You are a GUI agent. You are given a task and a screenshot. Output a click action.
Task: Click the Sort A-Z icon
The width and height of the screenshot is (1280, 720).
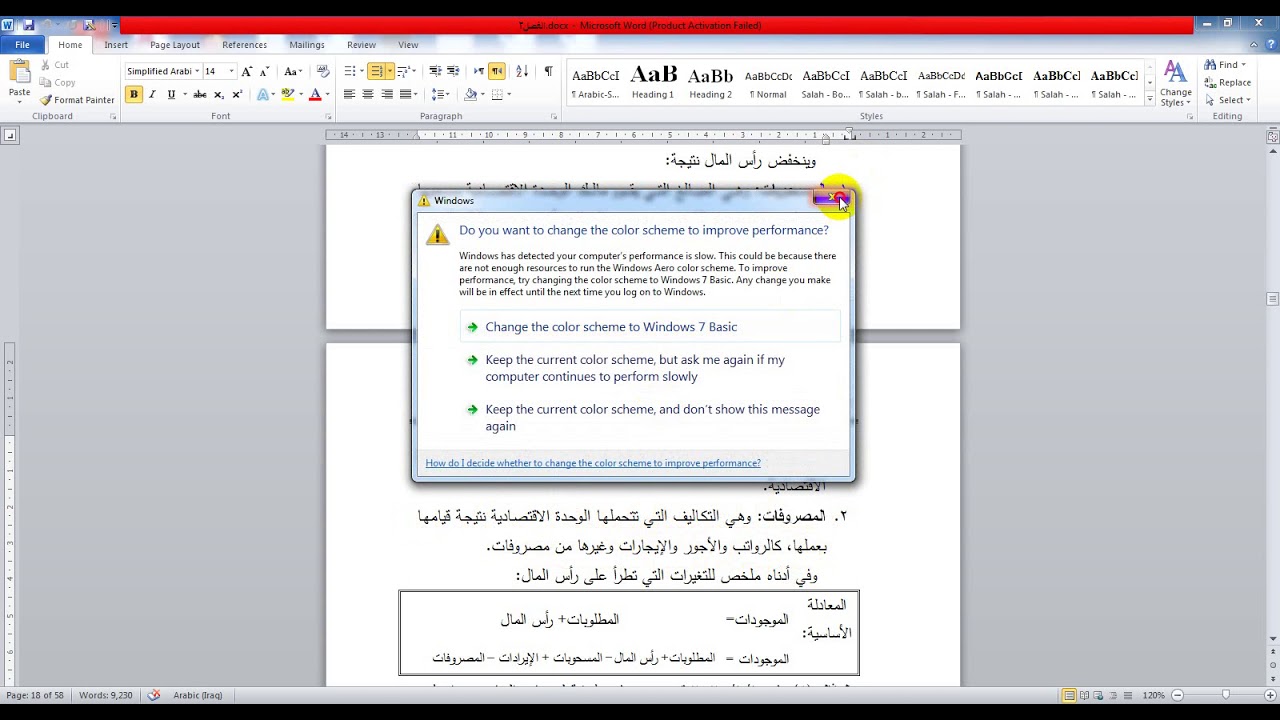[522, 71]
